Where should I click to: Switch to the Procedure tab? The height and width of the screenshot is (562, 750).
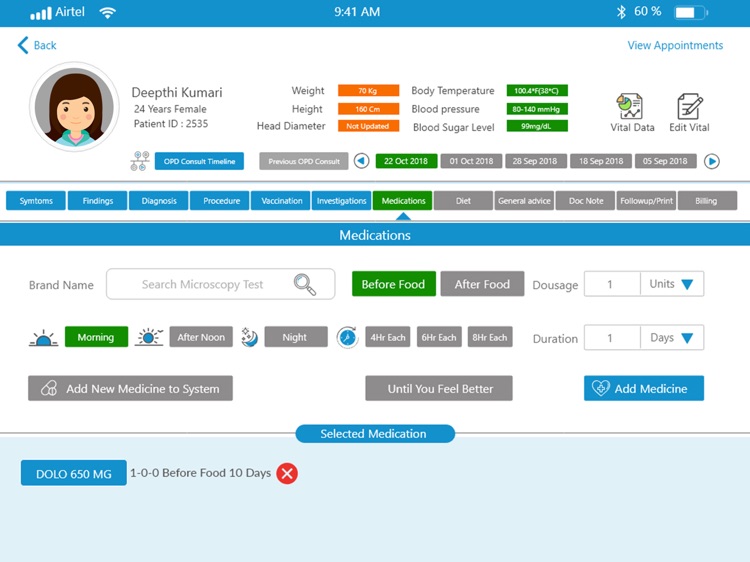220,201
